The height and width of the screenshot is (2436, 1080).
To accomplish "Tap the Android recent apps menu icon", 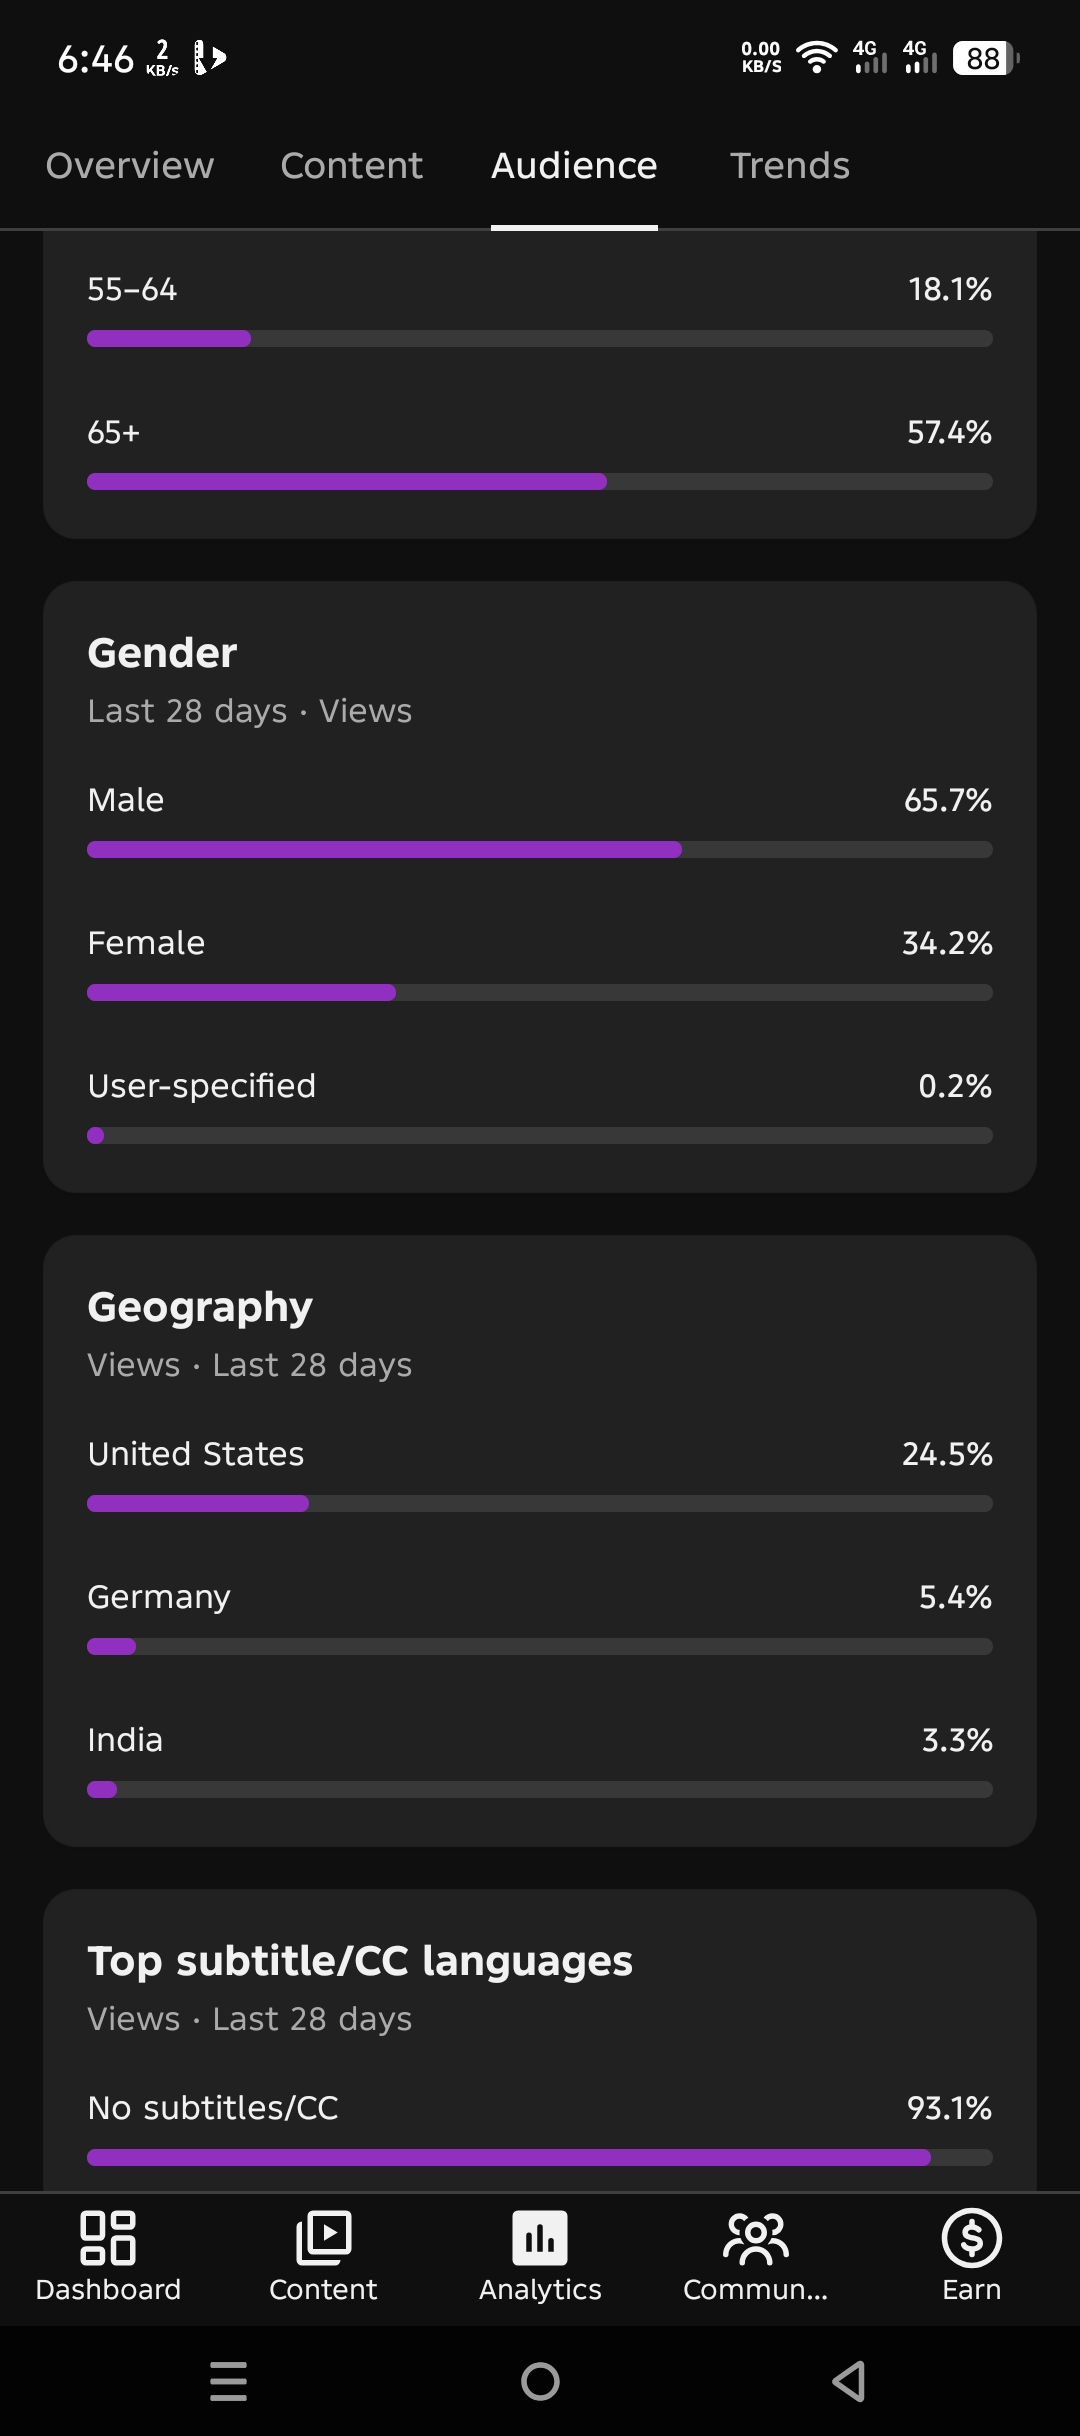I will click(x=228, y=2381).
